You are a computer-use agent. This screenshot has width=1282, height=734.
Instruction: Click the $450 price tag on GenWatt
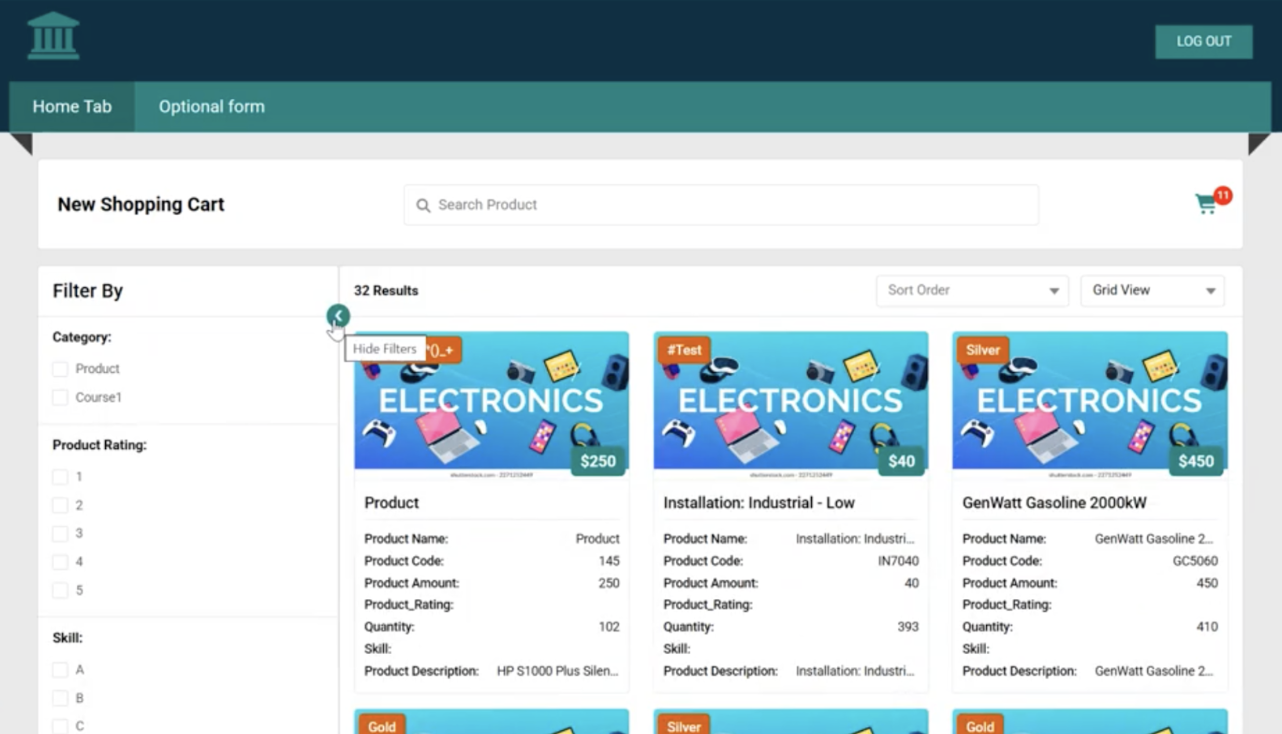click(1195, 461)
